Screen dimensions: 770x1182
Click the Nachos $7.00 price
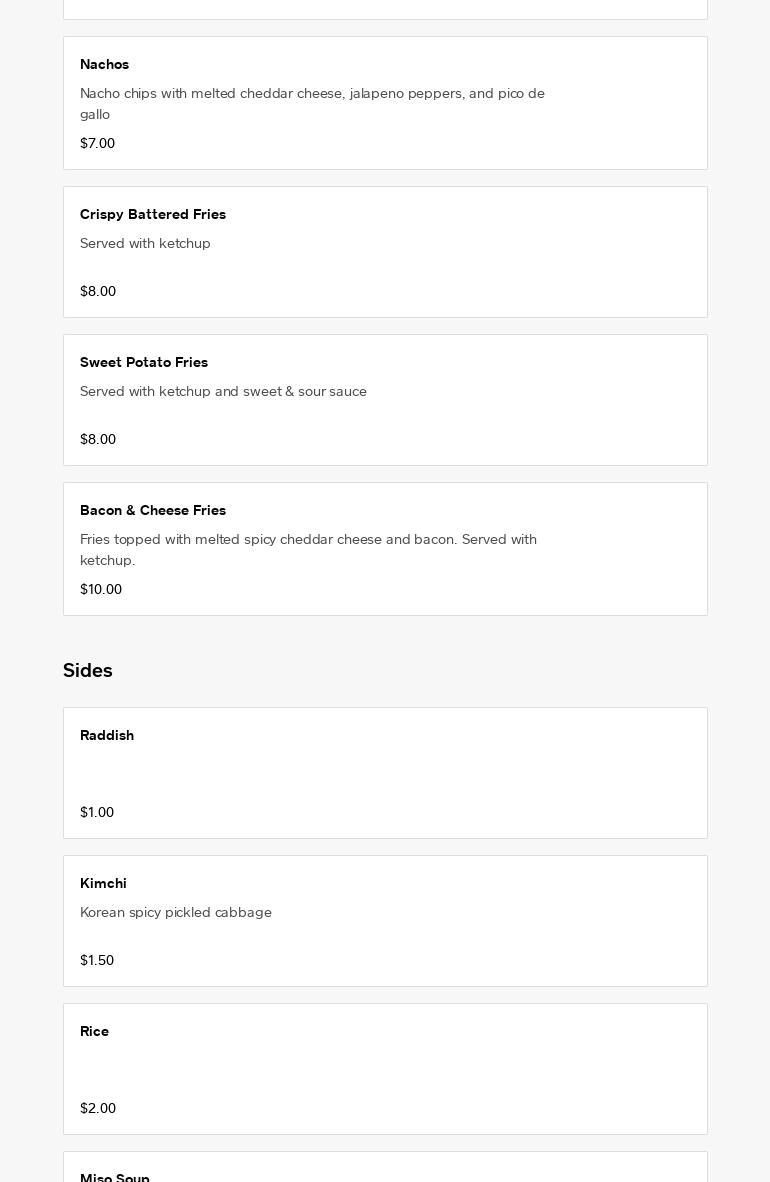pyautogui.click(x=98, y=143)
